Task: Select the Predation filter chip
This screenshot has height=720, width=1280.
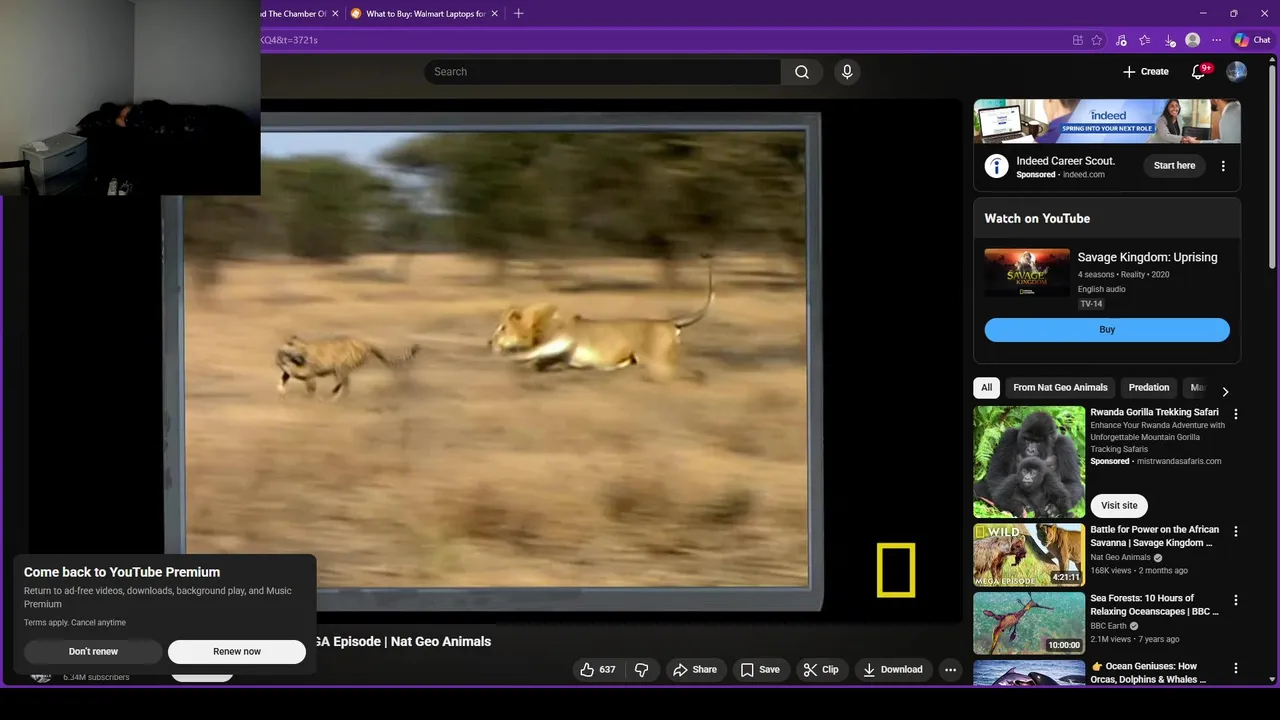Action: [1149, 388]
